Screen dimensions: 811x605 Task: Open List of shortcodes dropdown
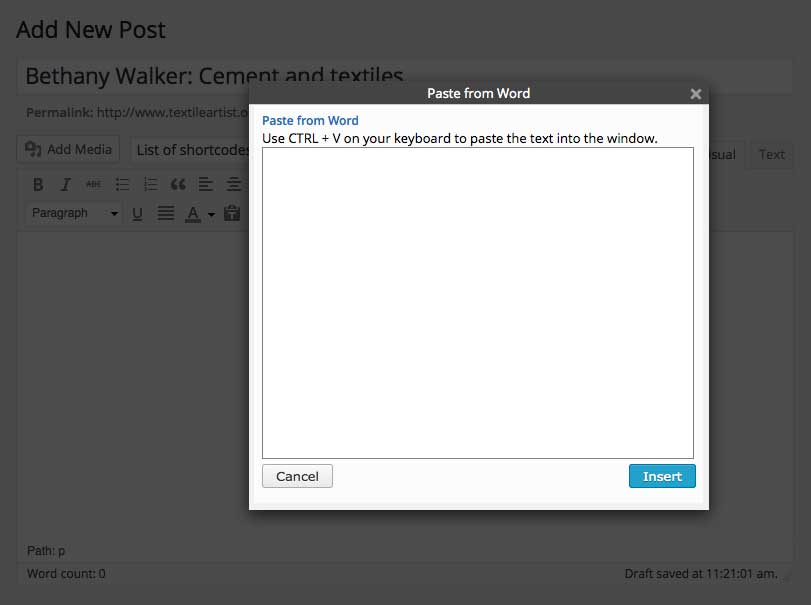[x=191, y=150]
